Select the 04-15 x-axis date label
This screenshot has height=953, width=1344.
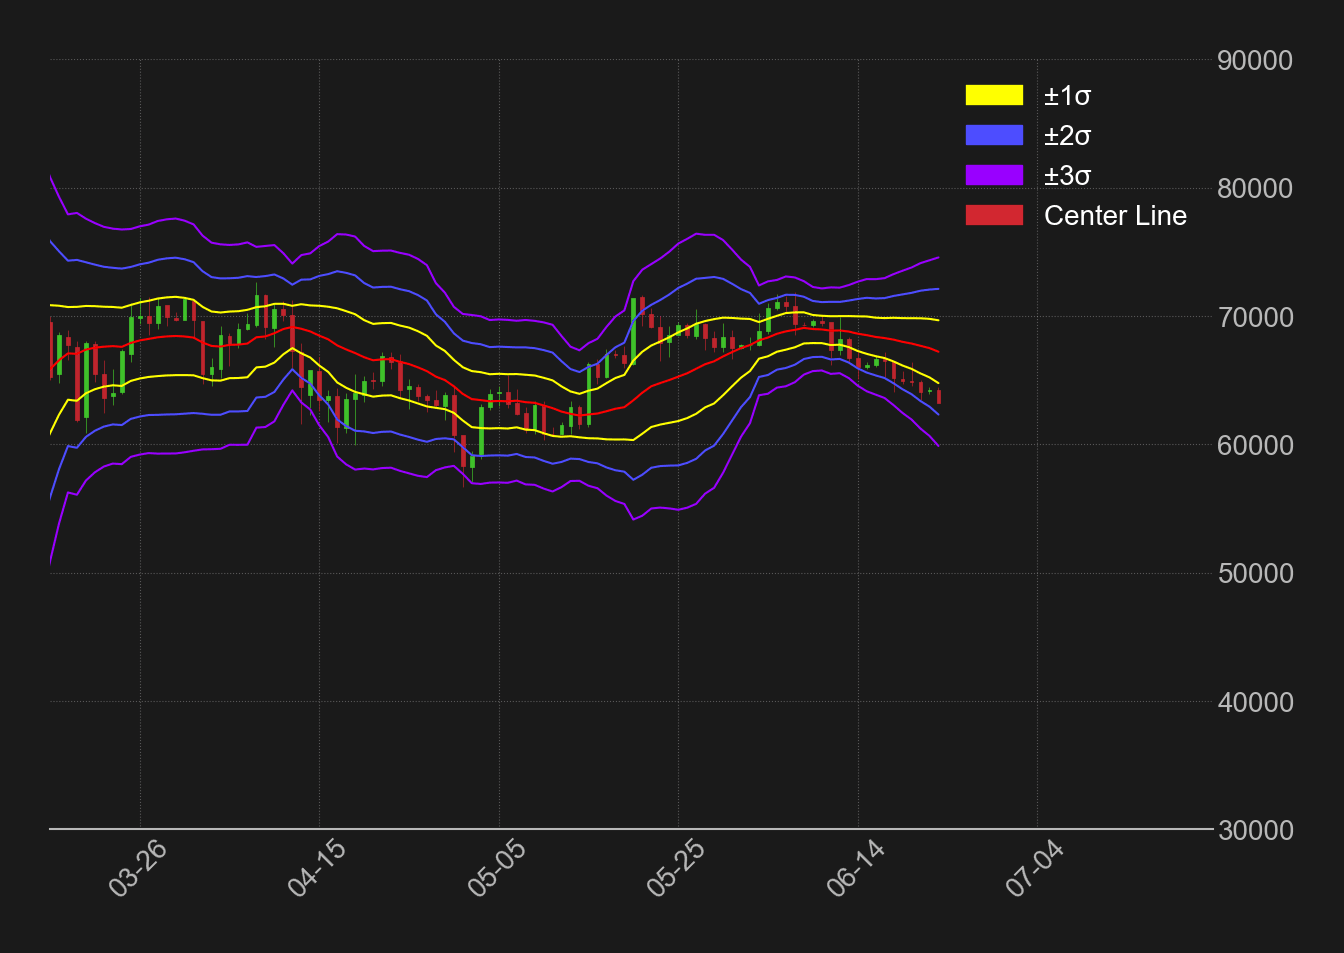[x=317, y=868]
